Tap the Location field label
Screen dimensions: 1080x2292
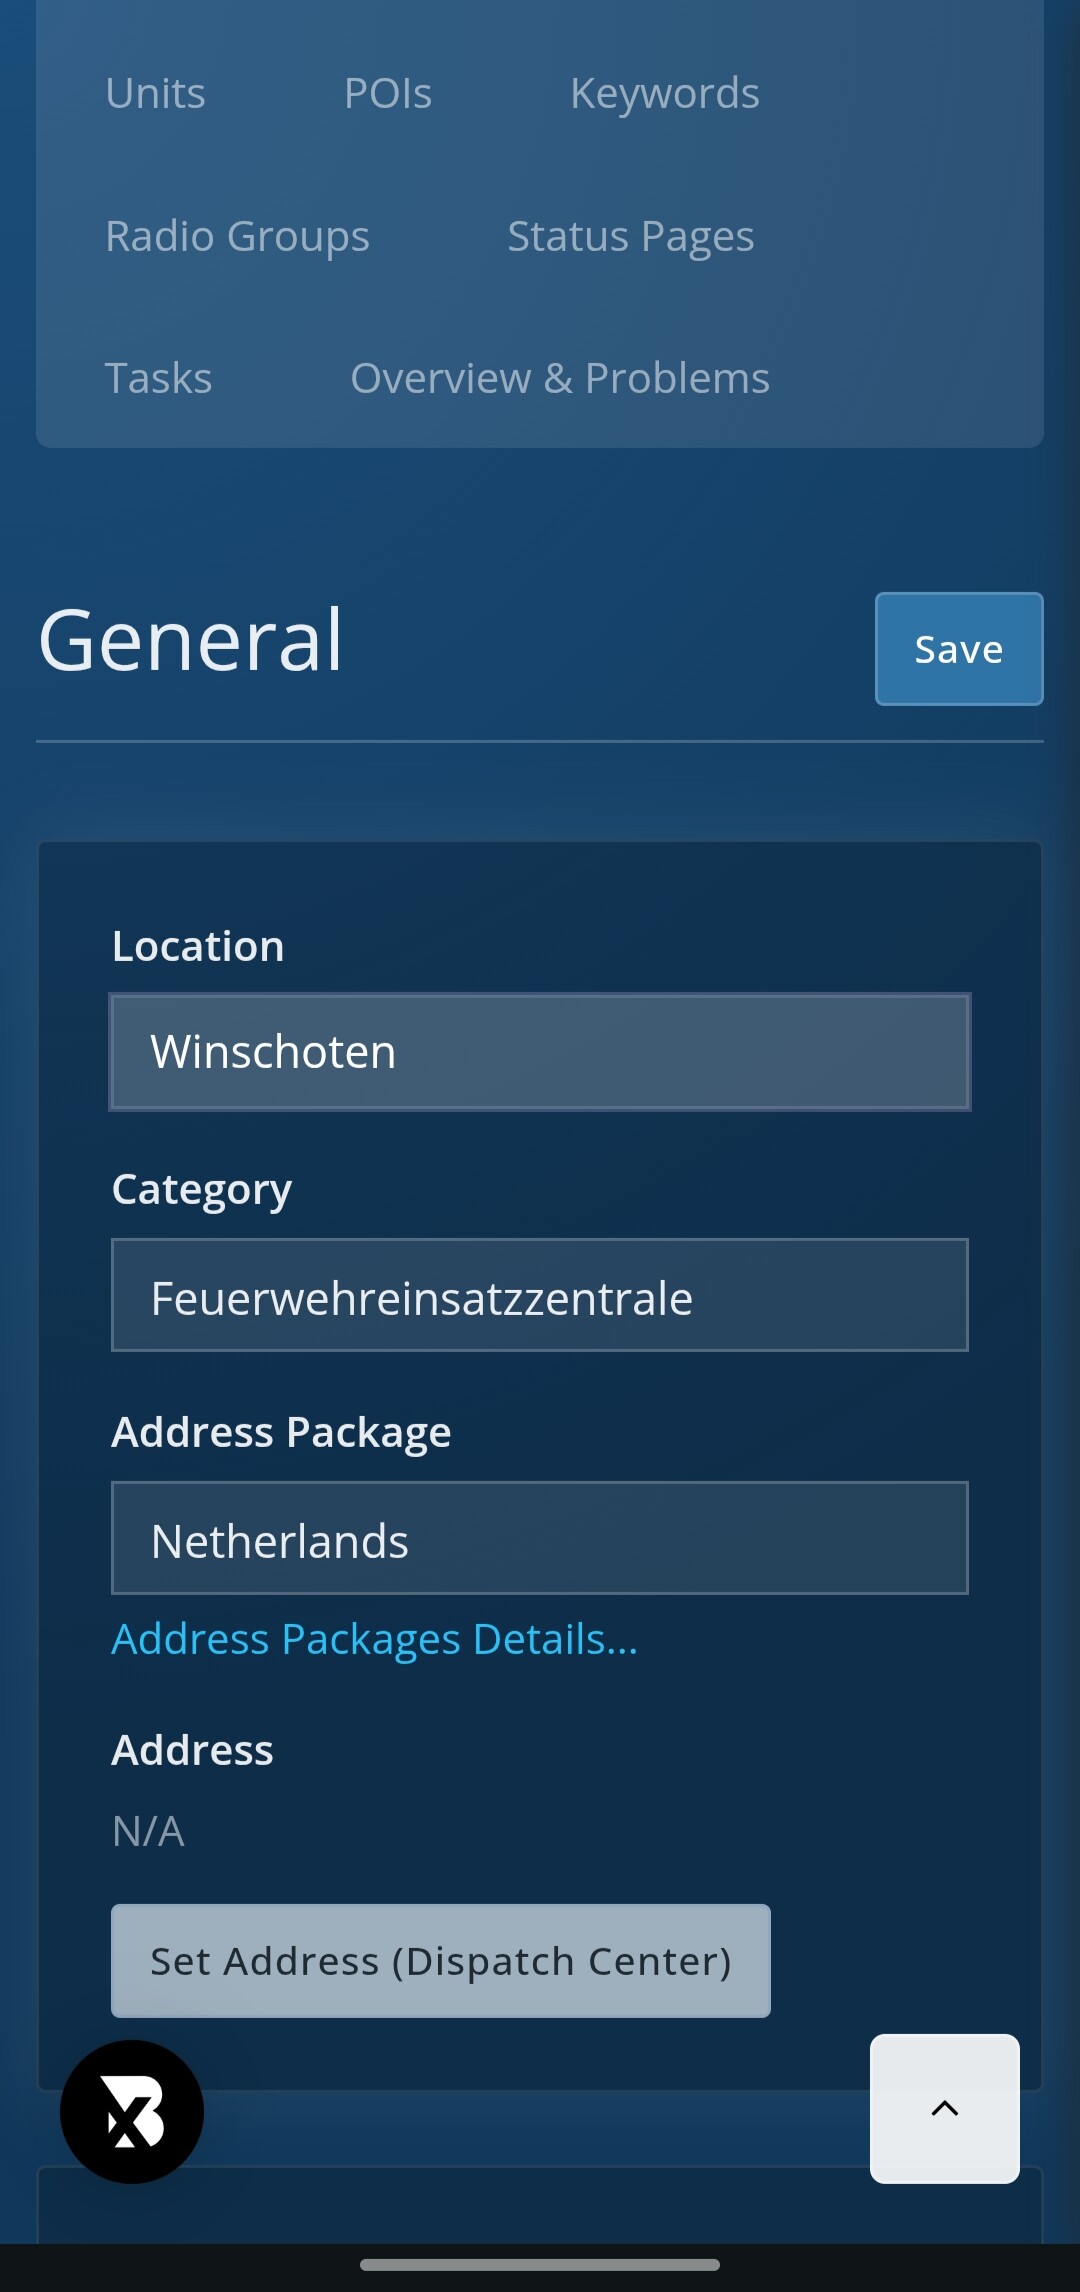point(198,947)
